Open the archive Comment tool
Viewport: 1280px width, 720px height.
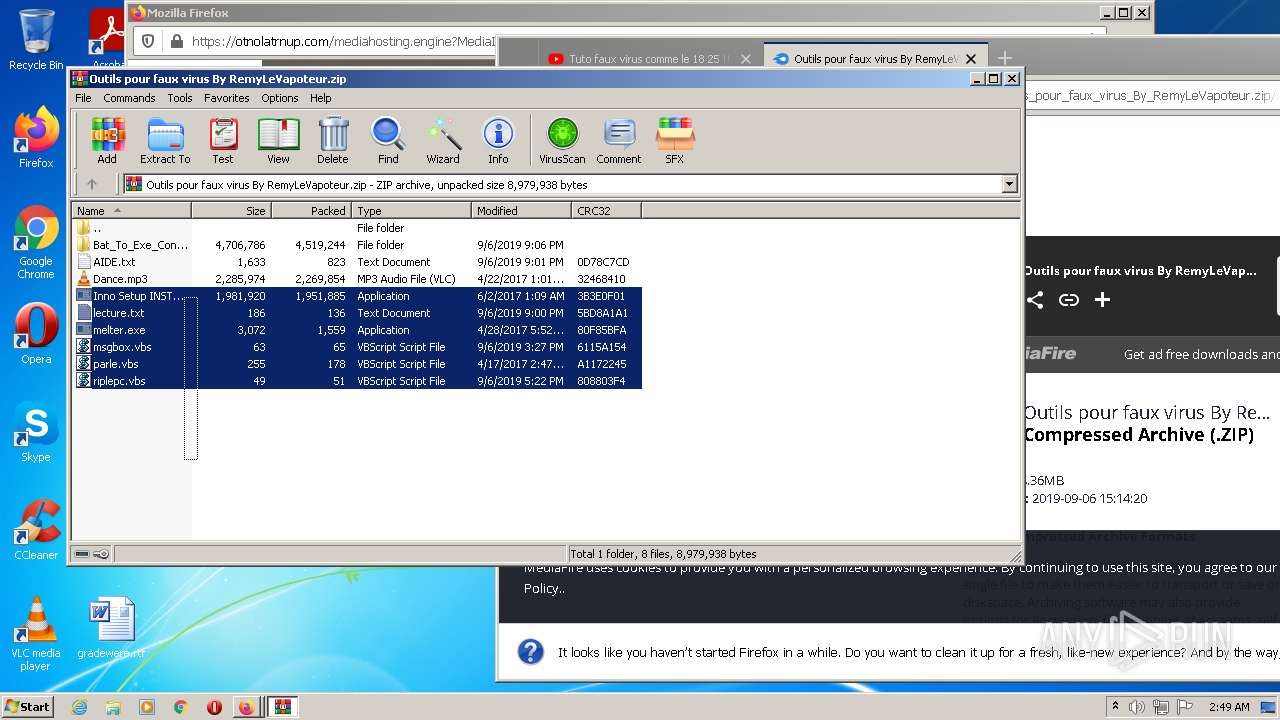click(619, 141)
